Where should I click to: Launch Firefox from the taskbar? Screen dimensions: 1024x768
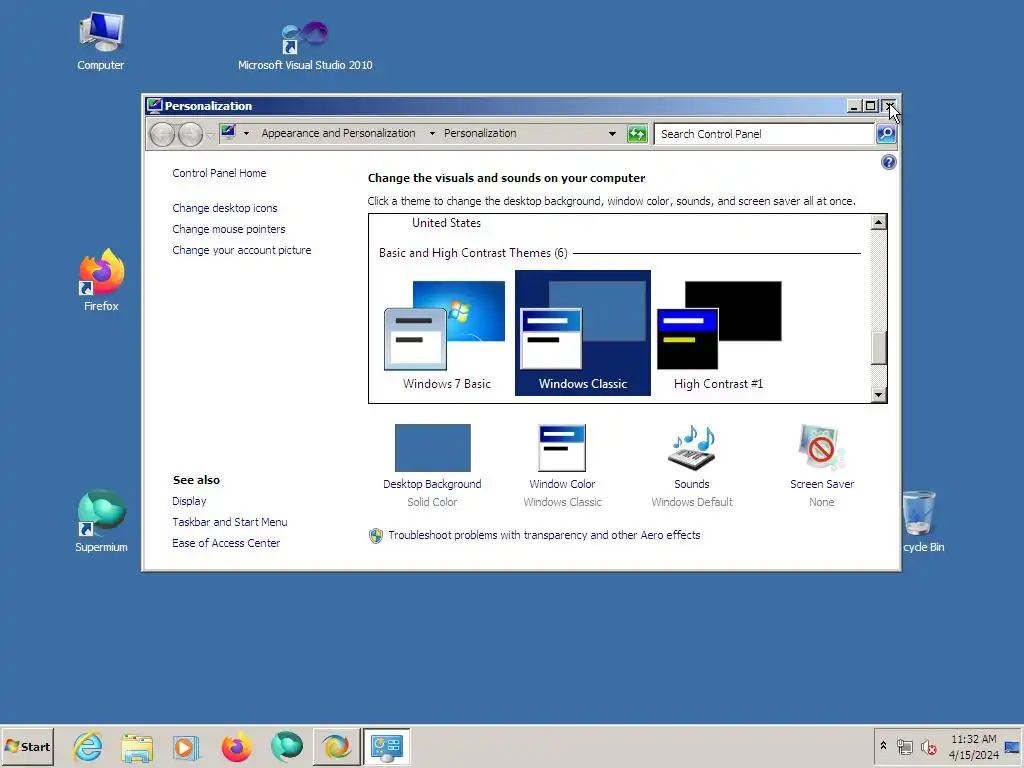[236, 746]
